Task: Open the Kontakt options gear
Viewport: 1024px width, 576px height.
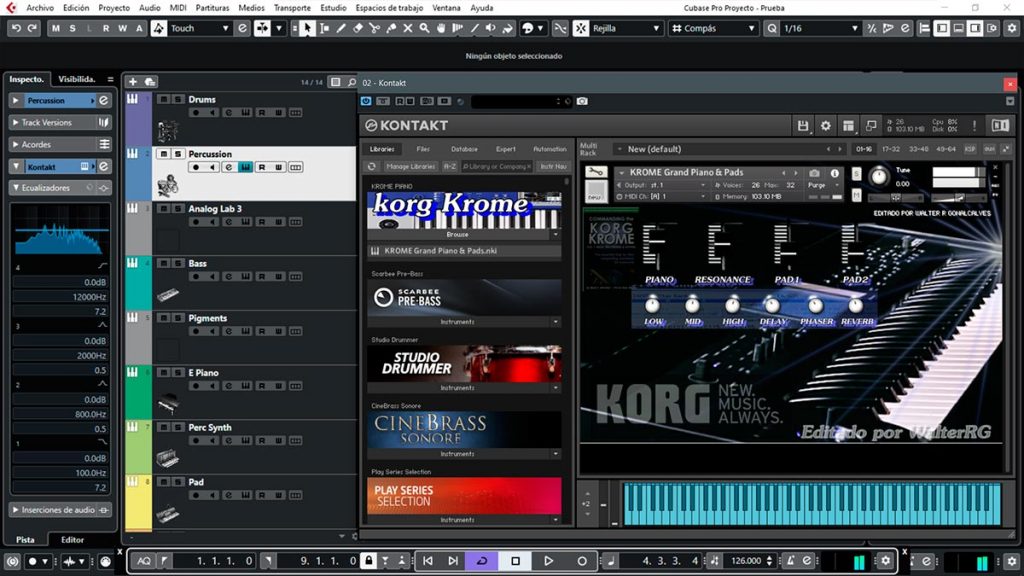Action: coord(825,125)
